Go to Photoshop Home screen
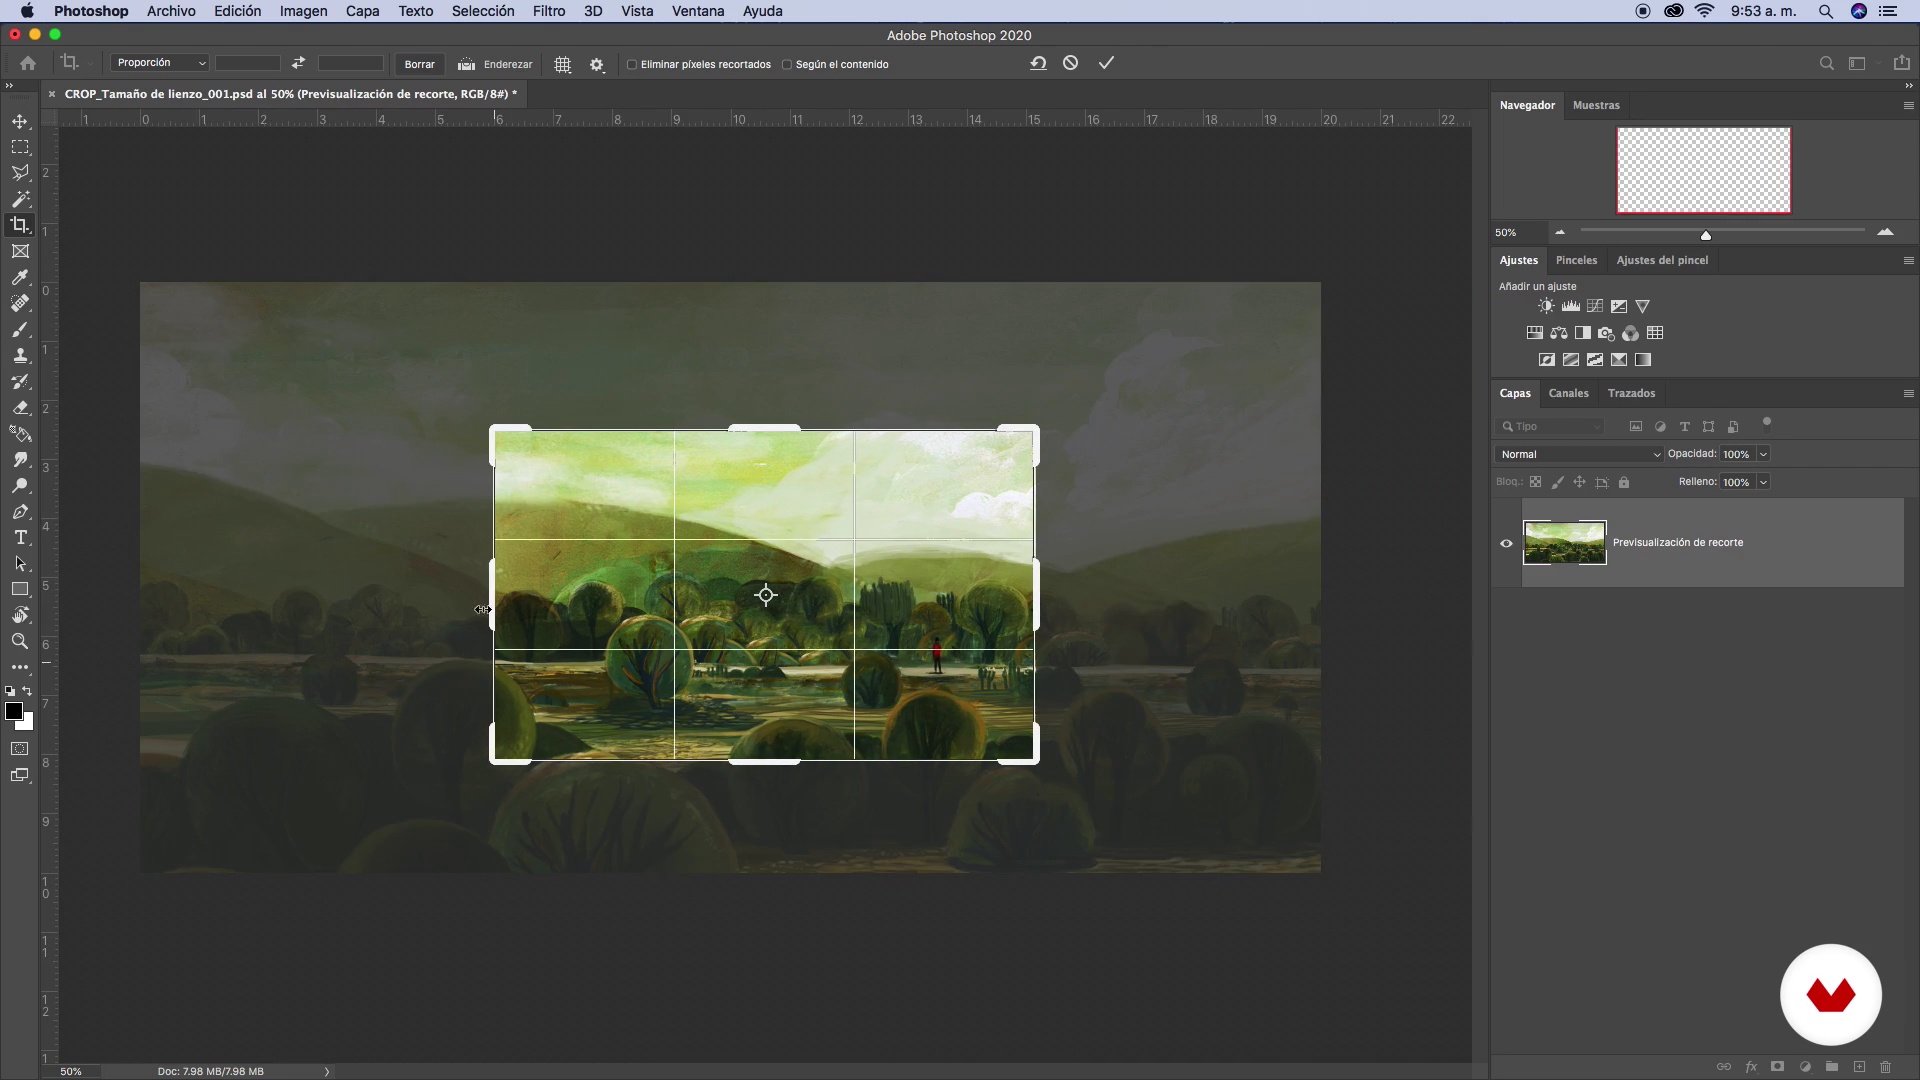The height and width of the screenshot is (1080, 1920). pyautogui.click(x=28, y=63)
